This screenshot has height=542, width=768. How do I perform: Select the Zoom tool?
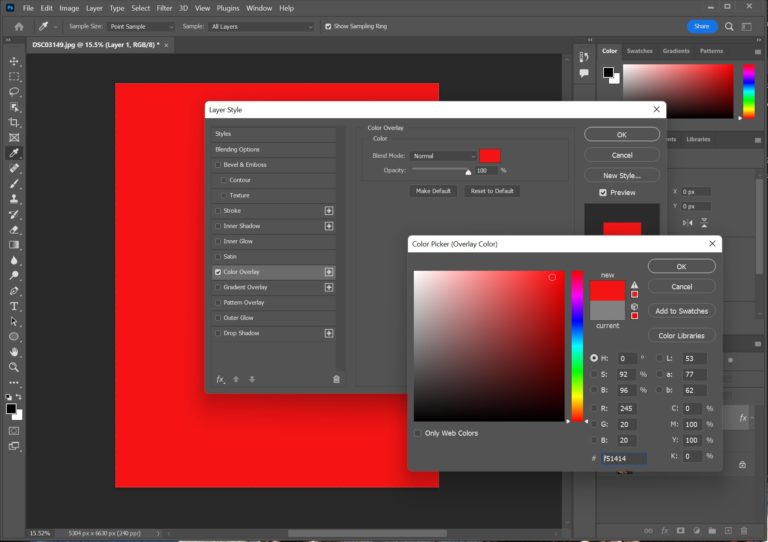[14, 367]
